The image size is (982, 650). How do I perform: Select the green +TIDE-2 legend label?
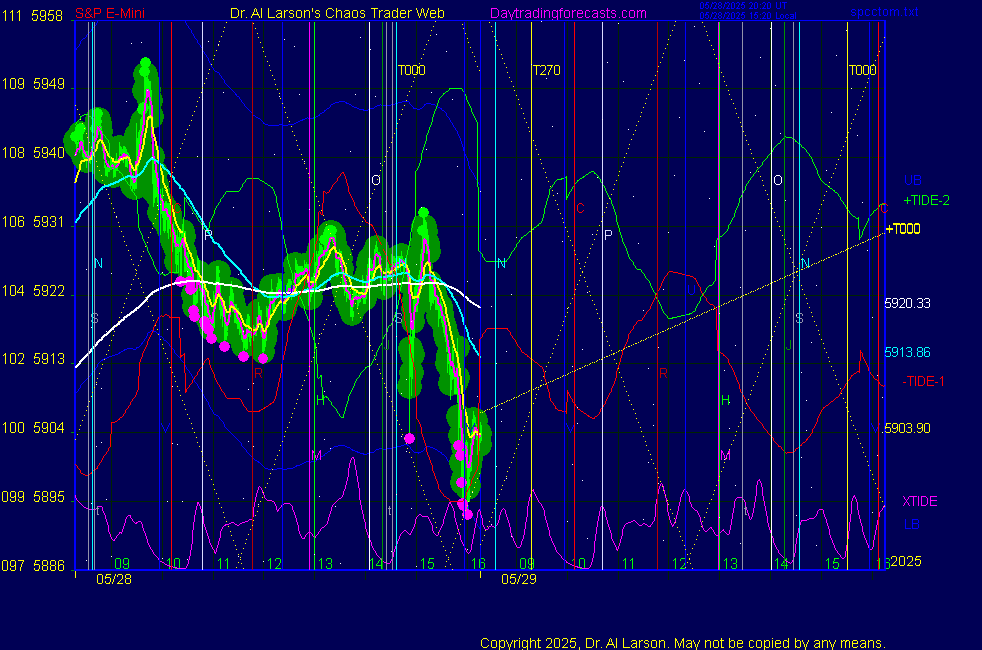click(926, 201)
